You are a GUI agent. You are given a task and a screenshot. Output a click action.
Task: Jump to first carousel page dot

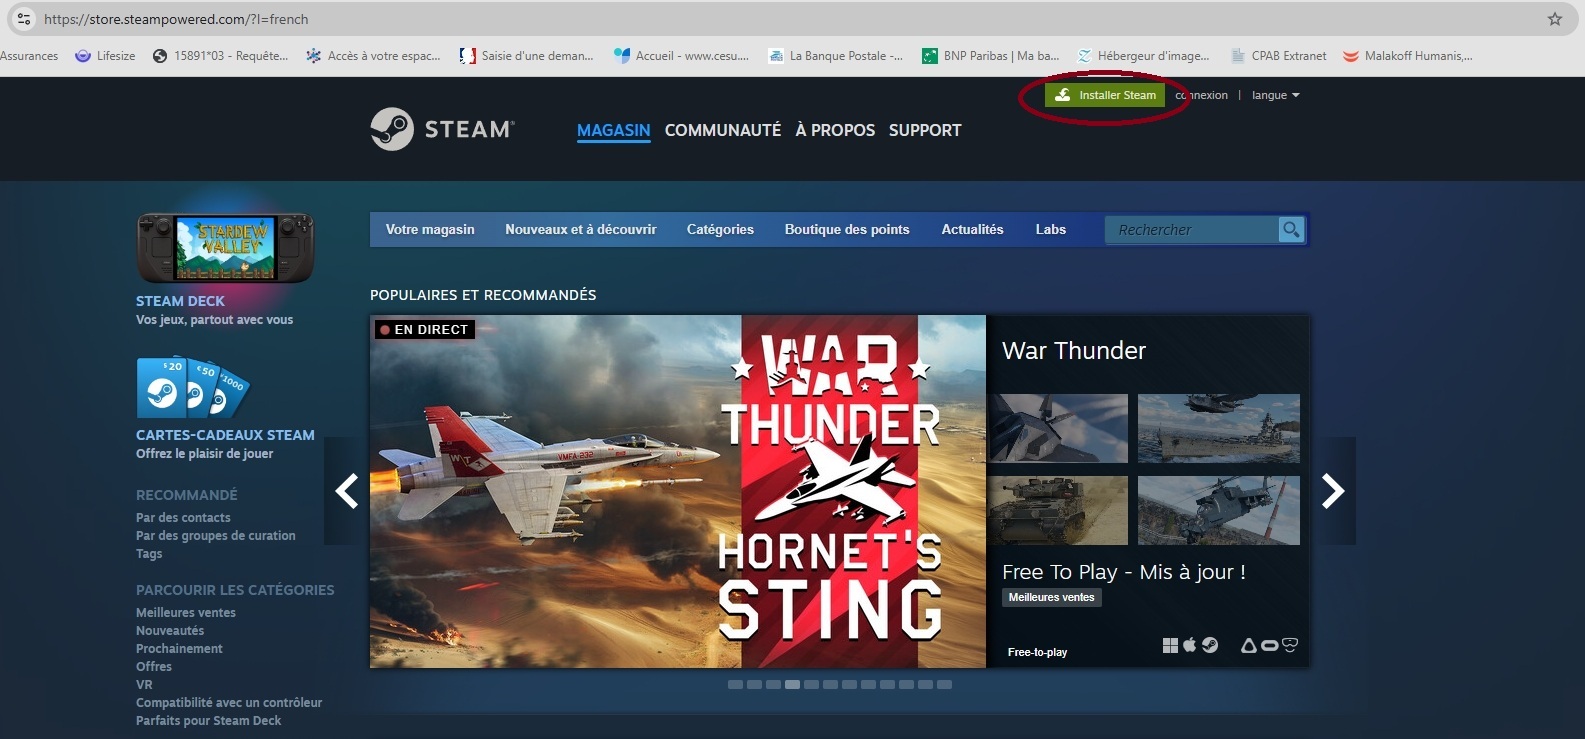coord(735,685)
